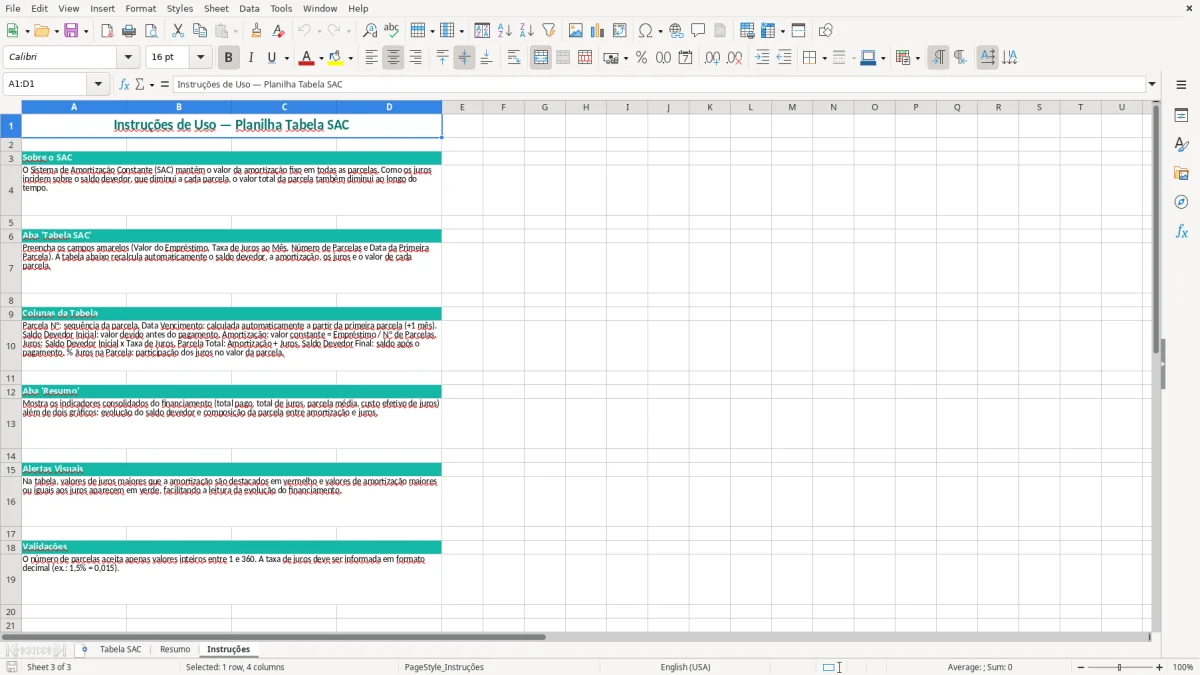Open Function Wizard beside formula bar
Screen dimensions: 1200x675
click(x=125, y=84)
